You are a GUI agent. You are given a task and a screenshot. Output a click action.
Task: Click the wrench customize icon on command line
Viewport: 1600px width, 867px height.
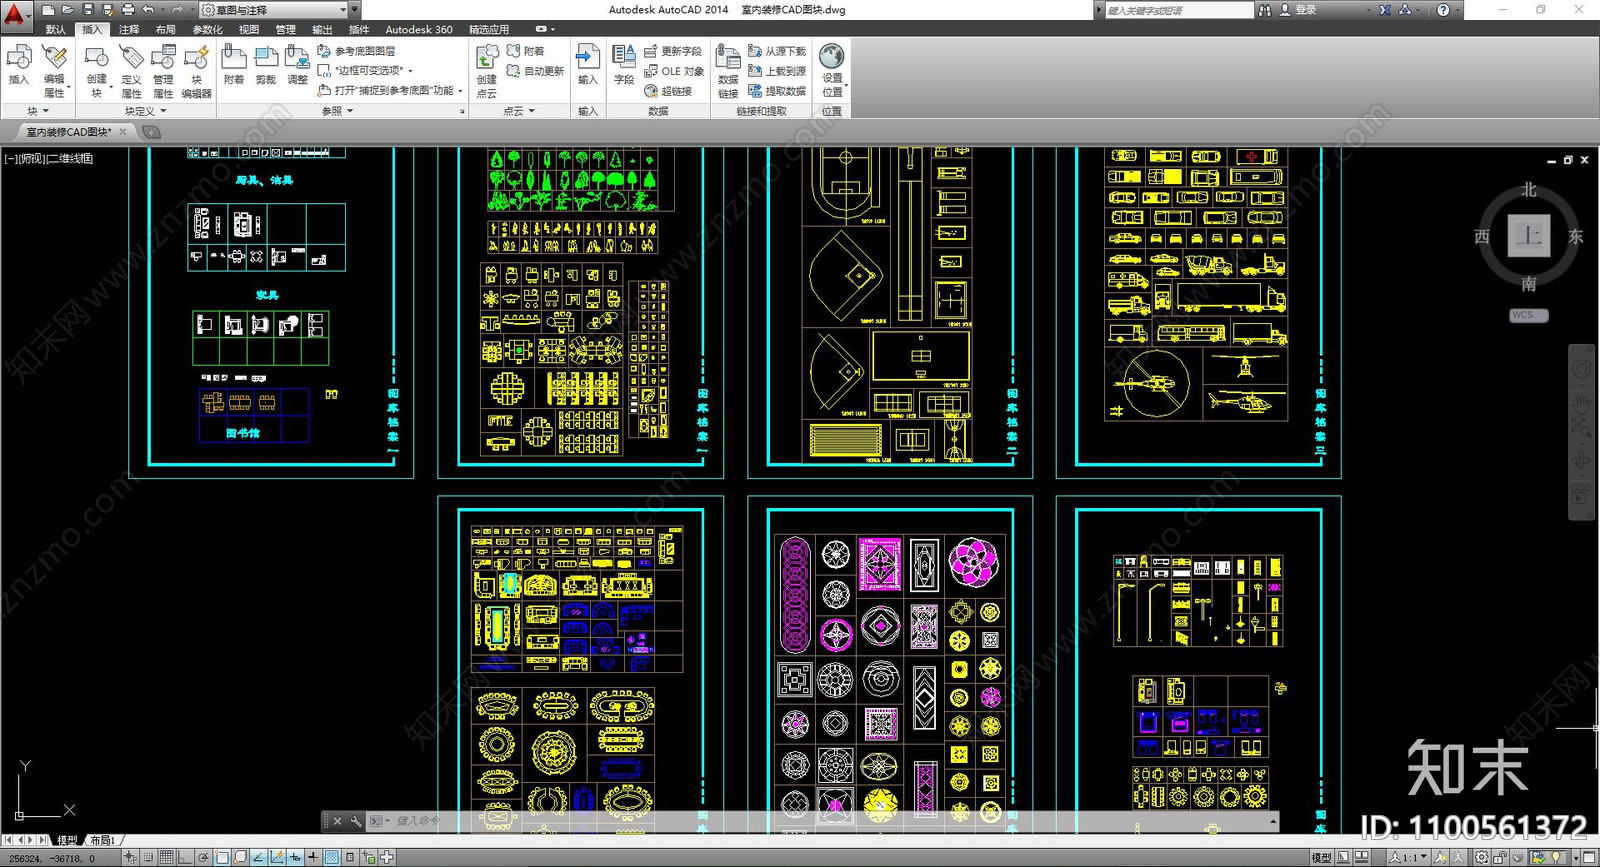coord(356,821)
